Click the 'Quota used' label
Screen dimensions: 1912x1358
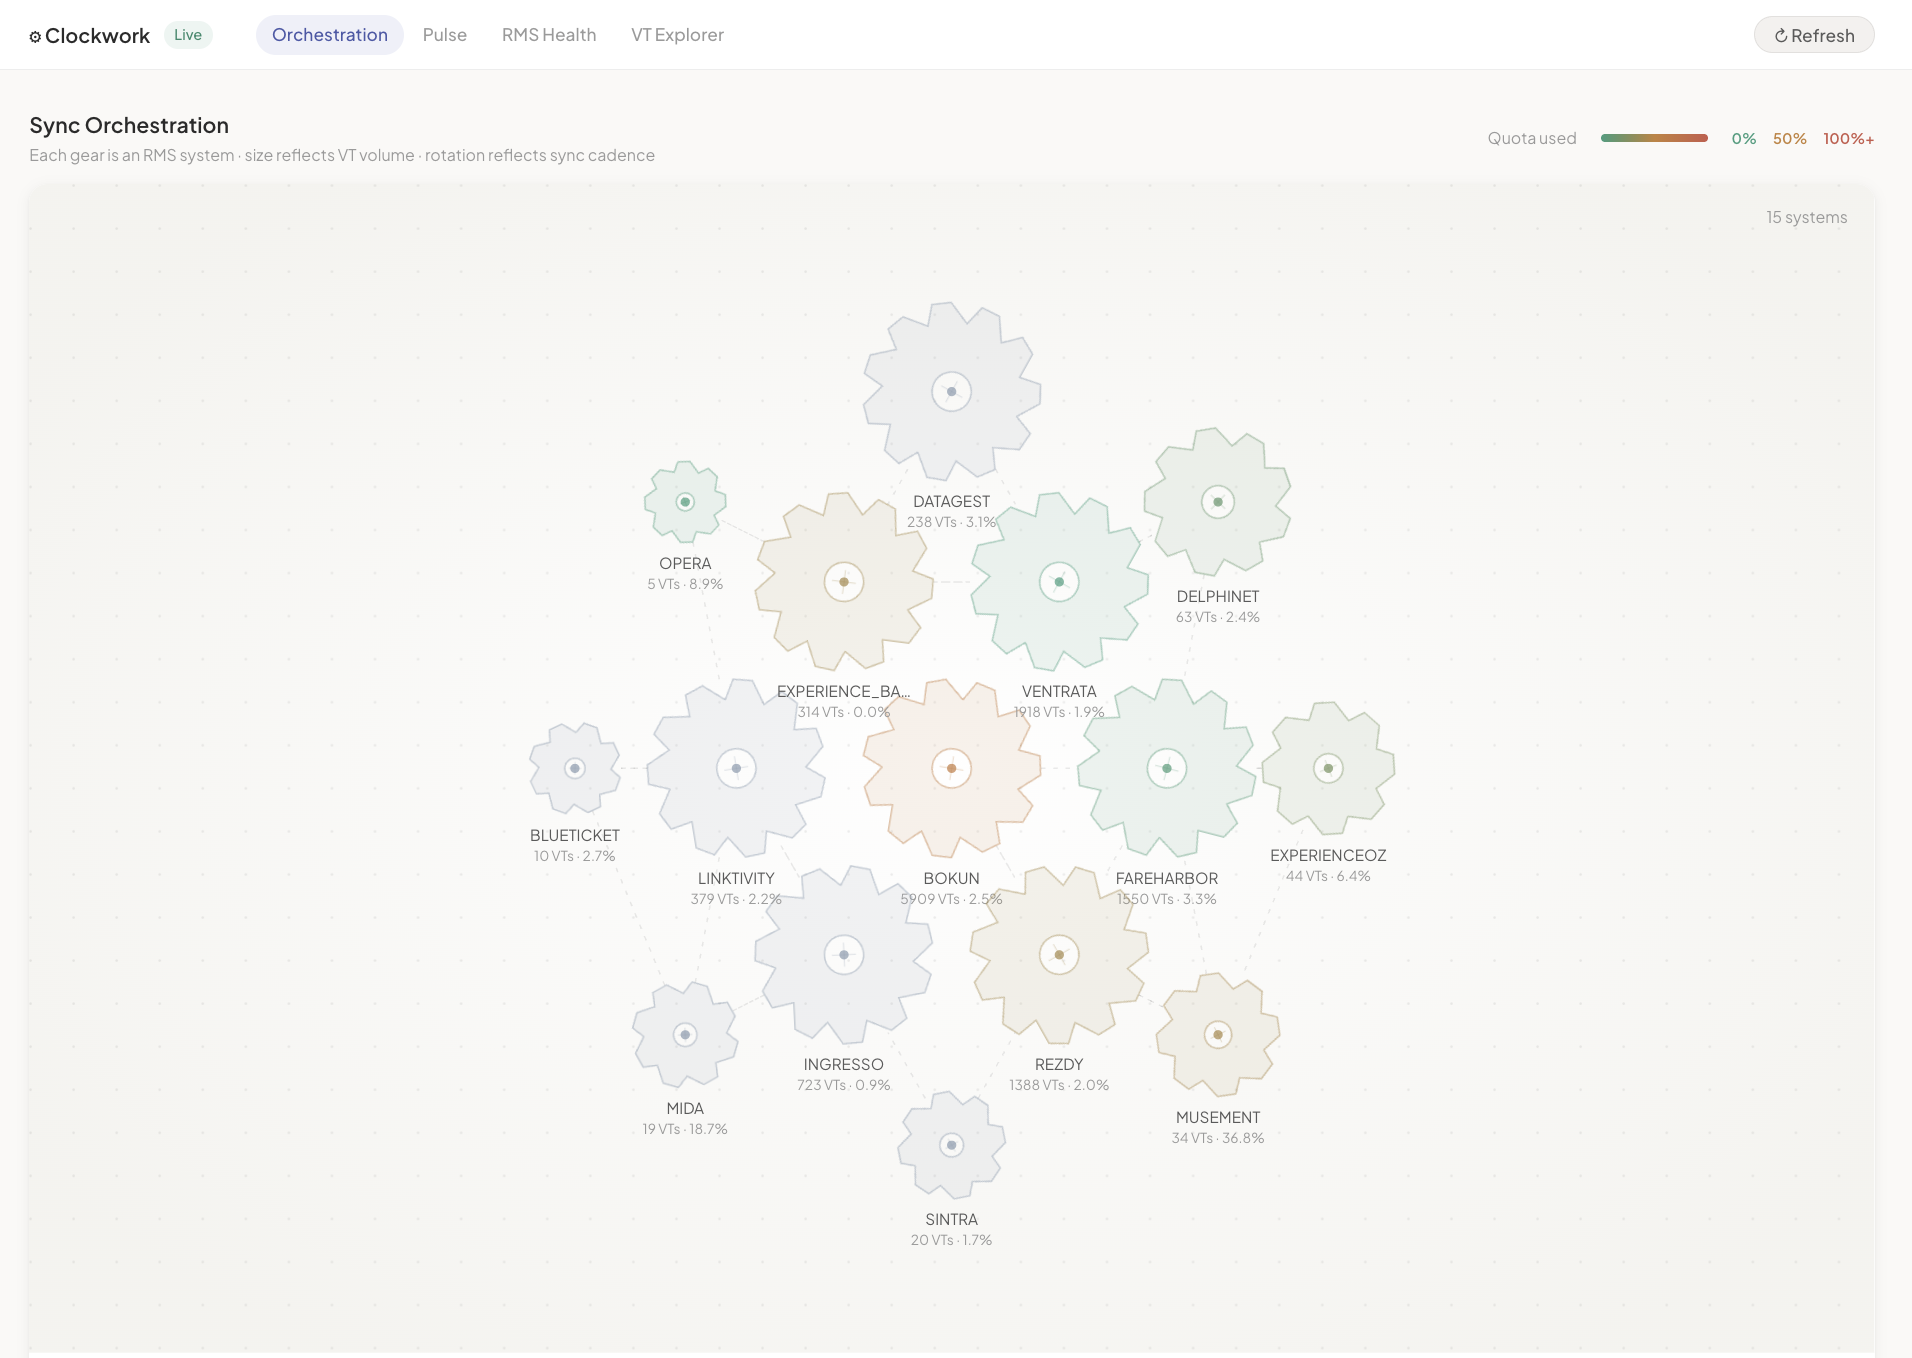click(1532, 138)
